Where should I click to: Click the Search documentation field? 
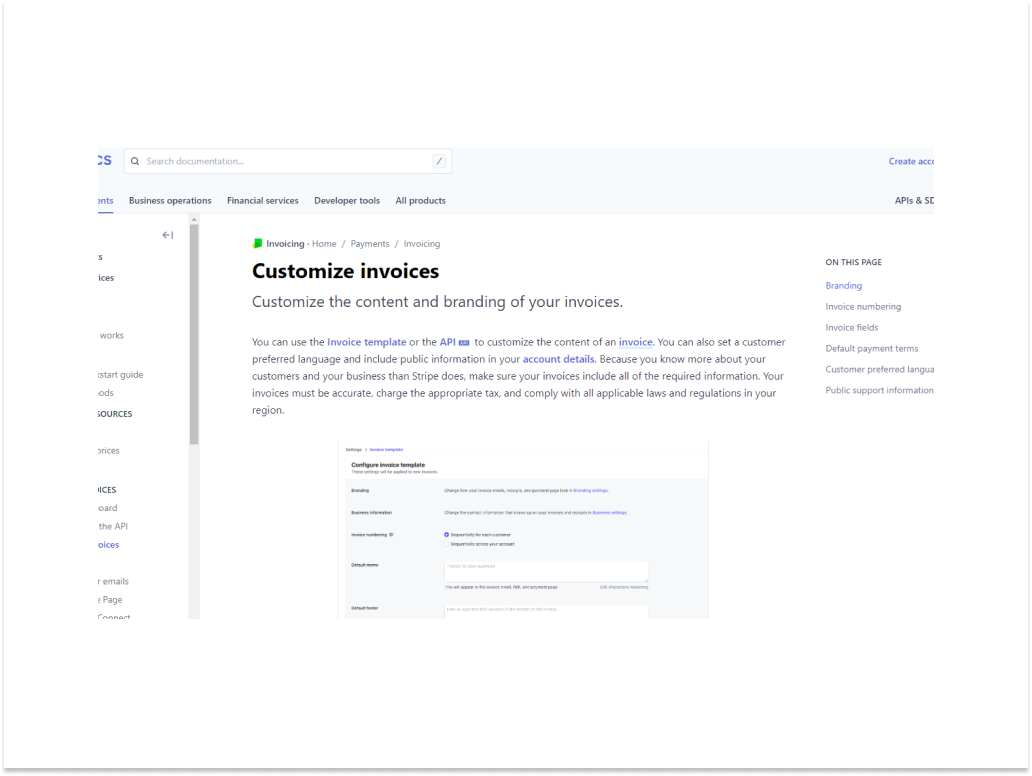285,161
